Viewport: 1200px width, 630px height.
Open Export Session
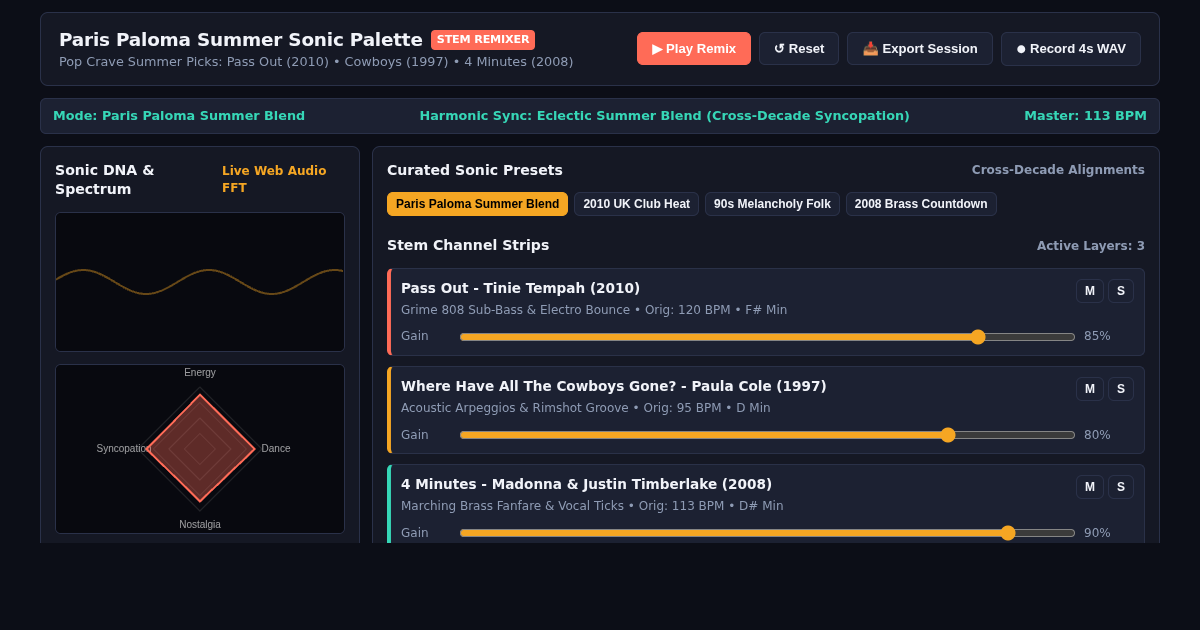(920, 48)
